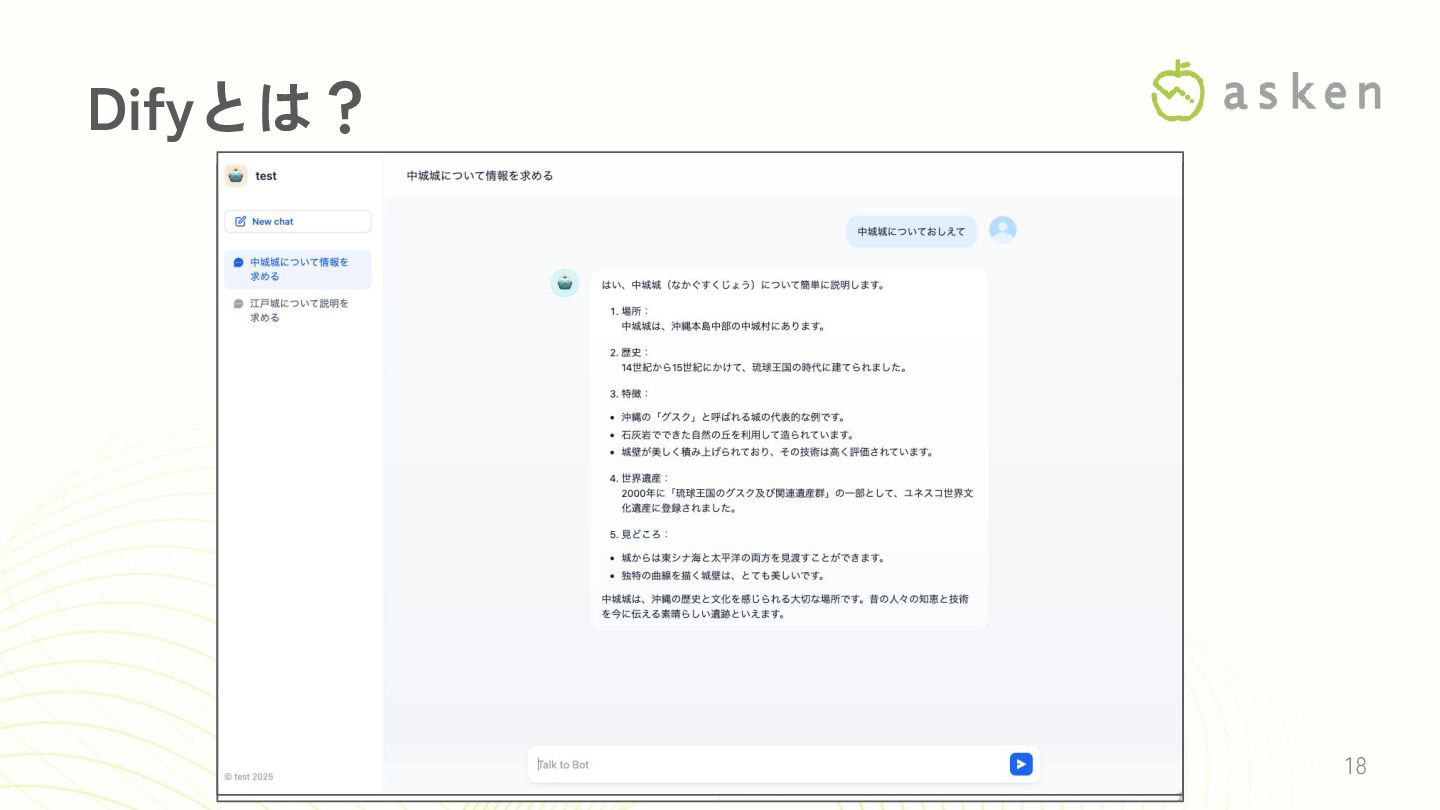Click the © test 2025 footer text

point(249,777)
